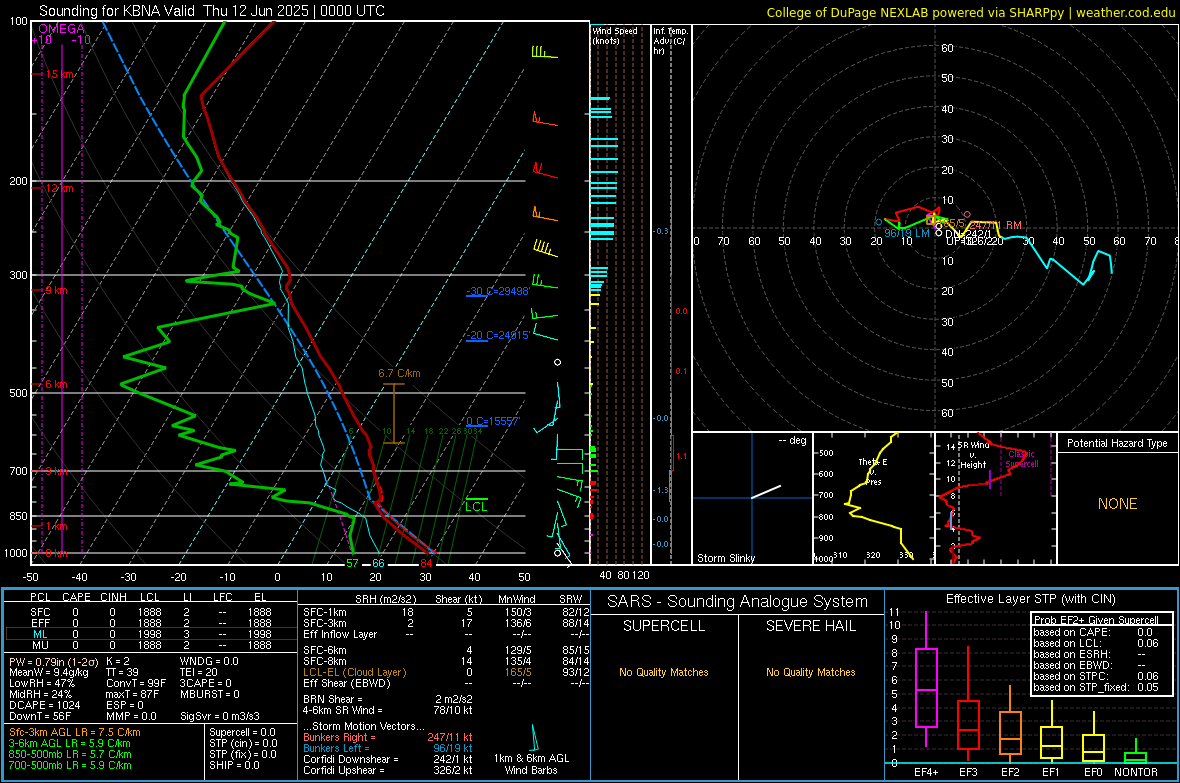Click the SEVERE HAIL column header
1180x783 pixels.
[810, 626]
